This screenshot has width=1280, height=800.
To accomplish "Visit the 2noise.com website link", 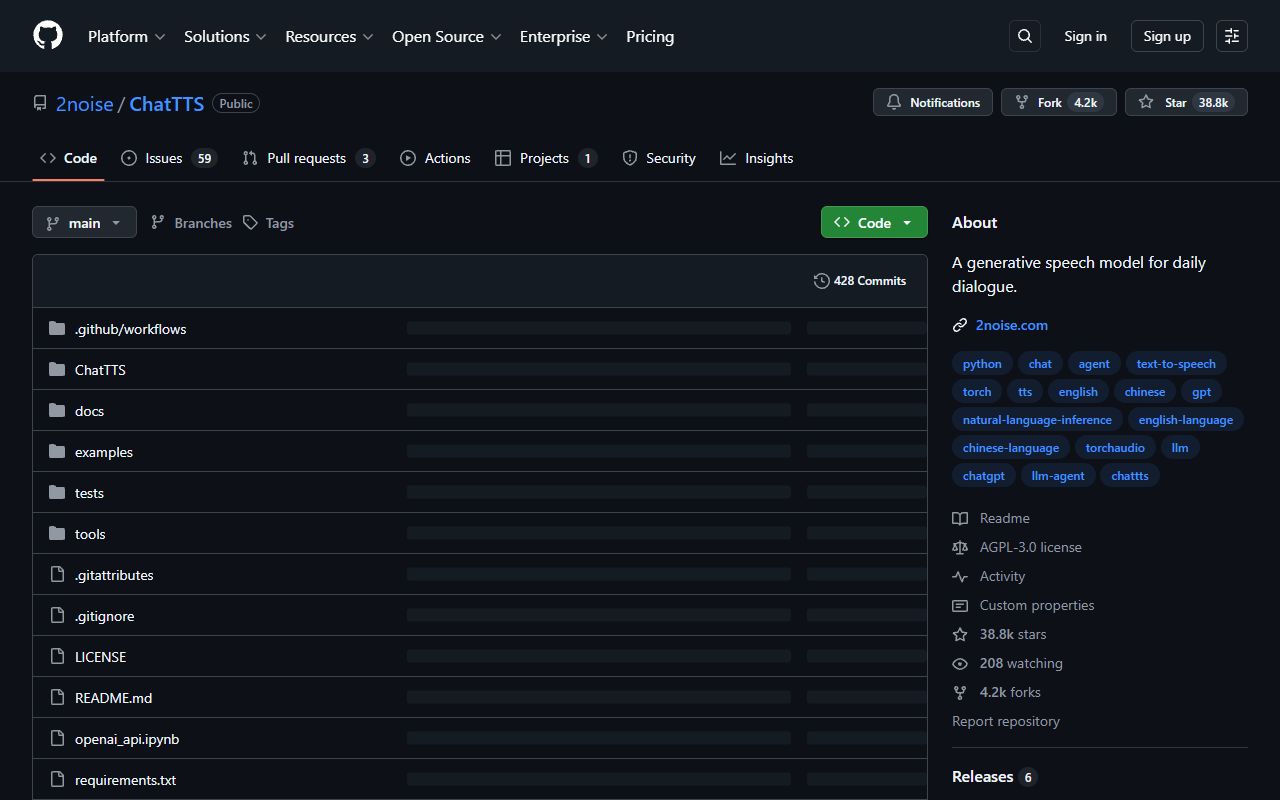I will click(1012, 325).
